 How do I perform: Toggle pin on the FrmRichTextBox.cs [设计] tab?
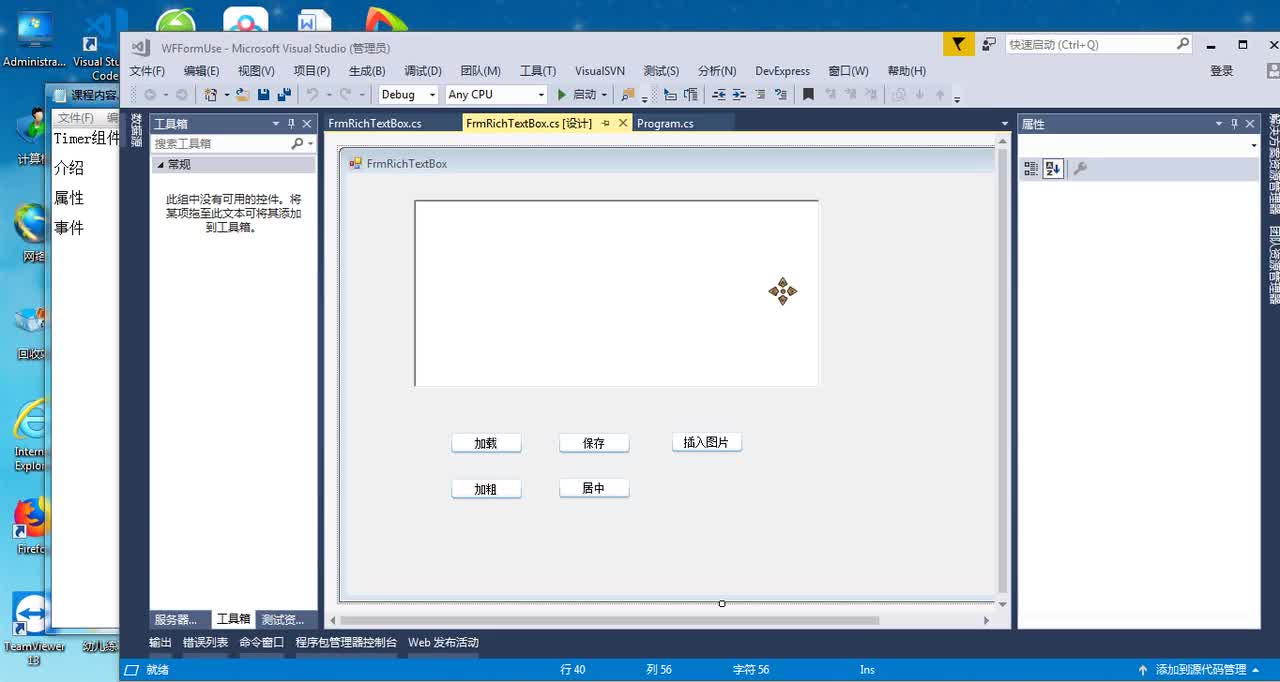[605, 123]
